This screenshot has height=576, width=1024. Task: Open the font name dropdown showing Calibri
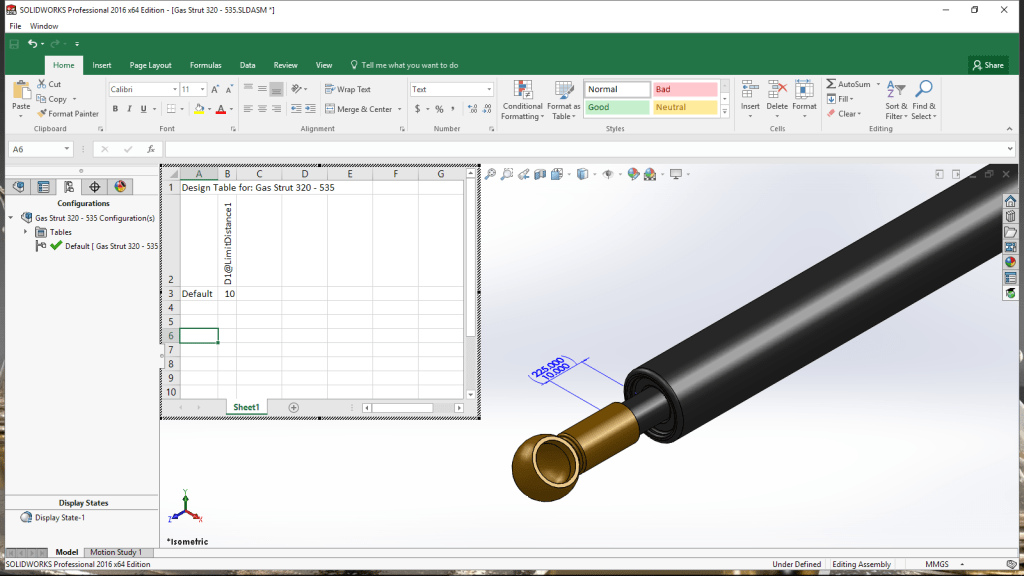(172, 89)
